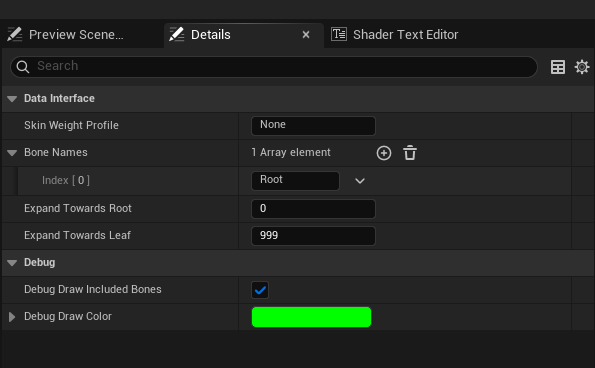The height and width of the screenshot is (368, 595).
Task: Click the add array element plus icon
Action: point(384,153)
